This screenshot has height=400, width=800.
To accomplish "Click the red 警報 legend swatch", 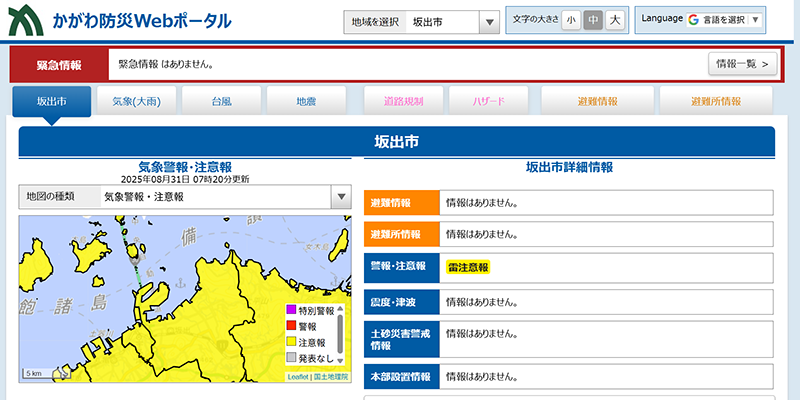I will (291, 326).
